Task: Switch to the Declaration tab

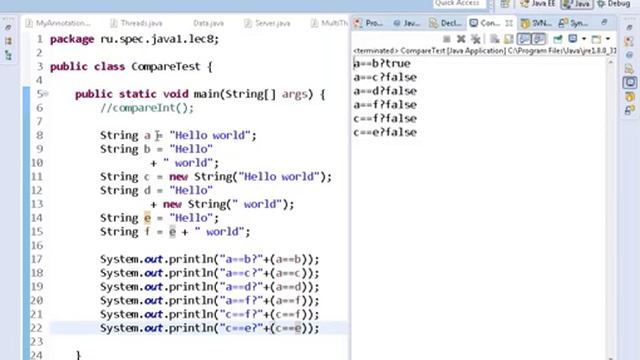Action: click(x=445, y=23)
